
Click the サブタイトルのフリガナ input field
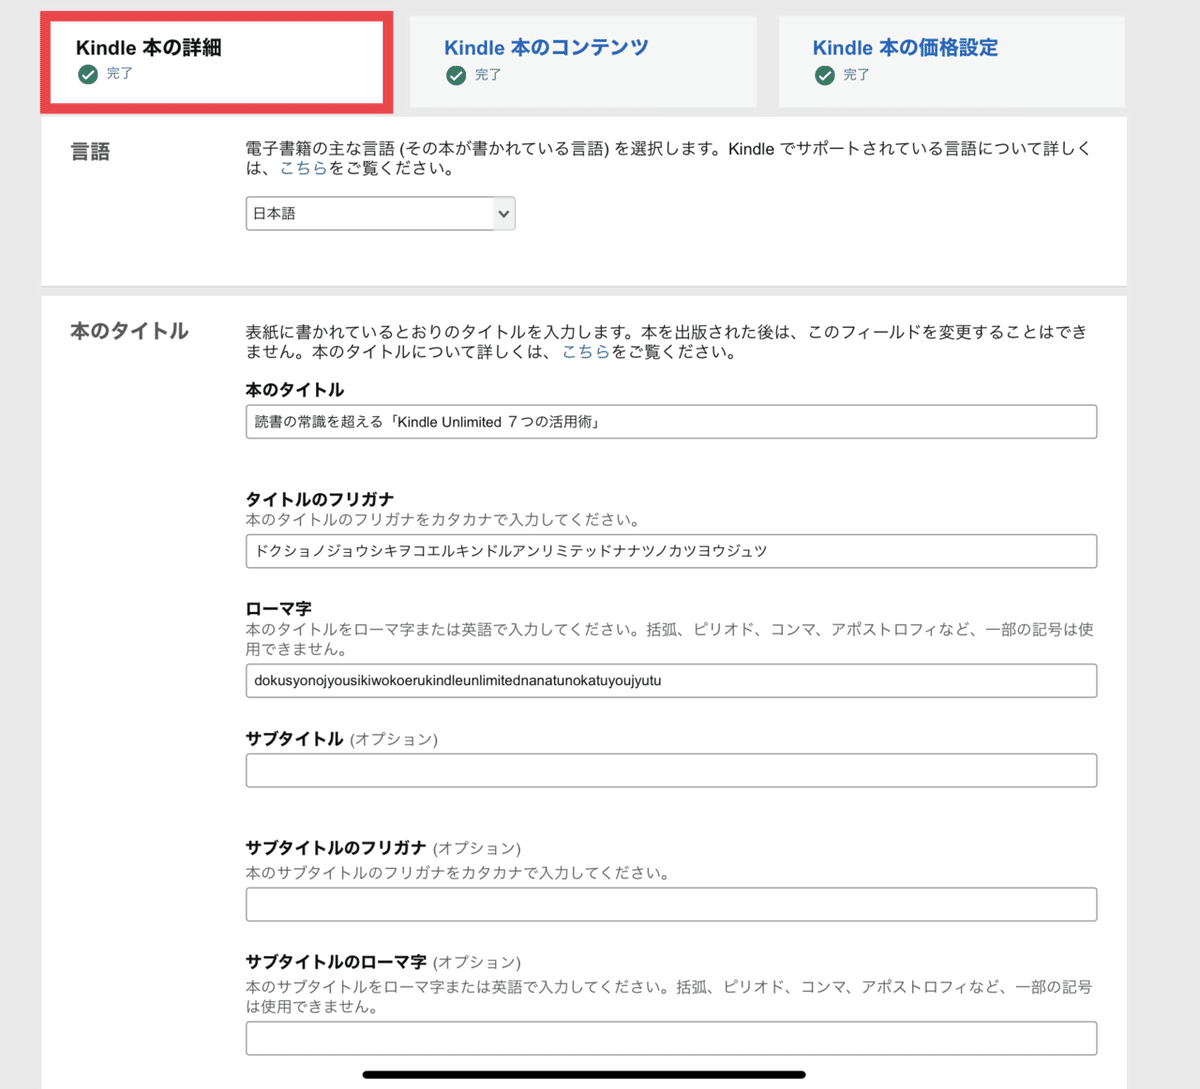[x=671, y=904]
